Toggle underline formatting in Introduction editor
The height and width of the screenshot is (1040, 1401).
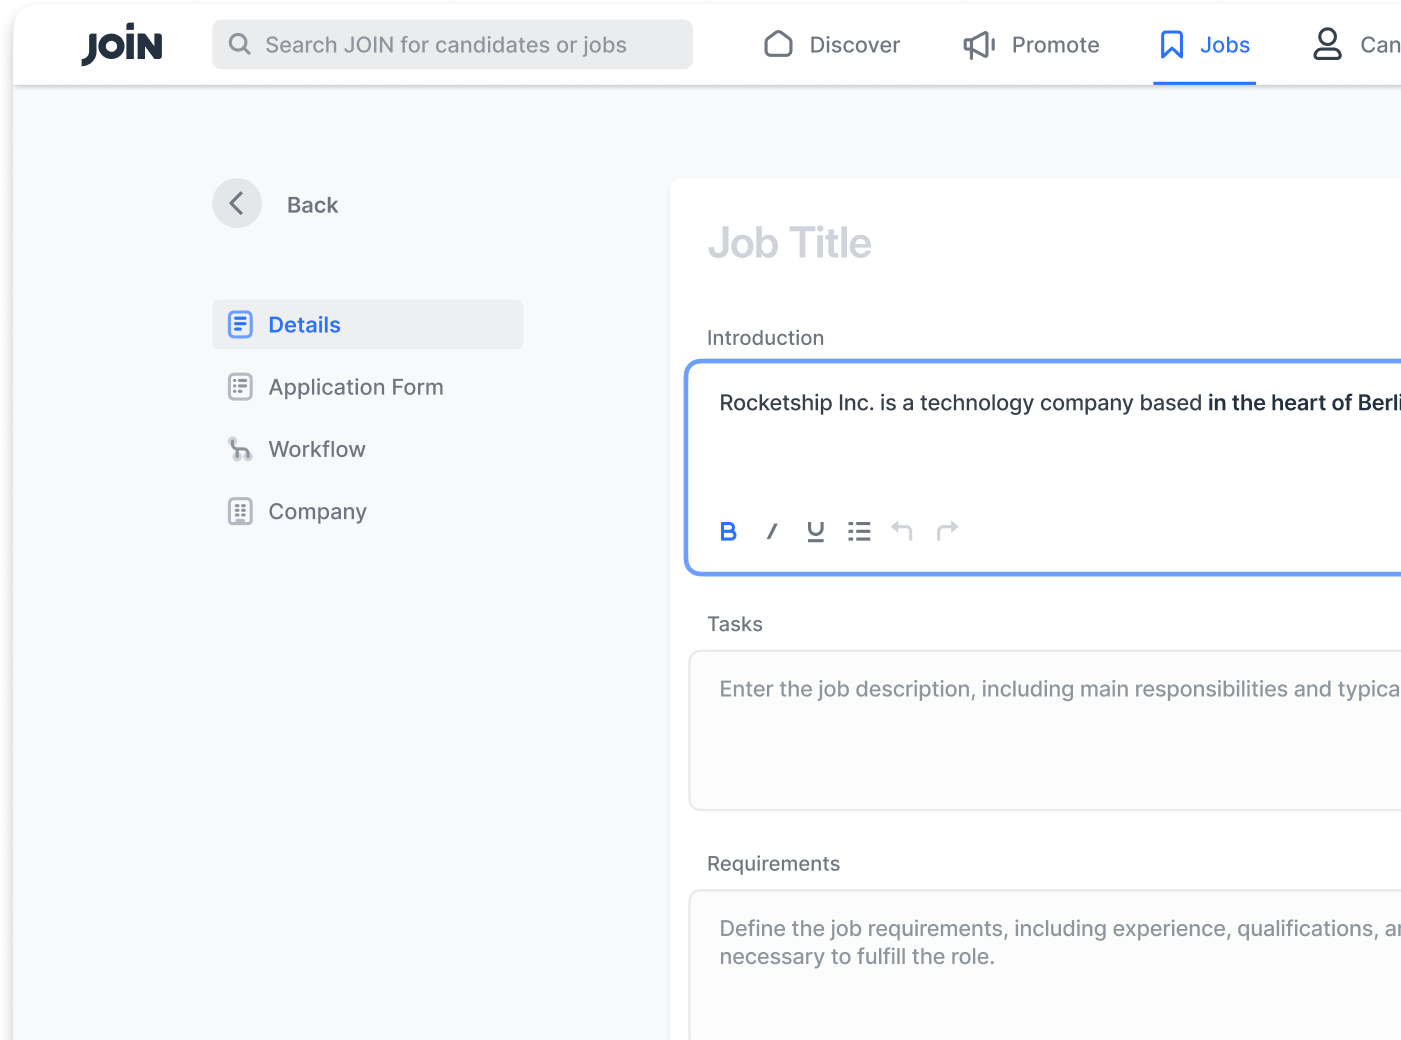816,531
